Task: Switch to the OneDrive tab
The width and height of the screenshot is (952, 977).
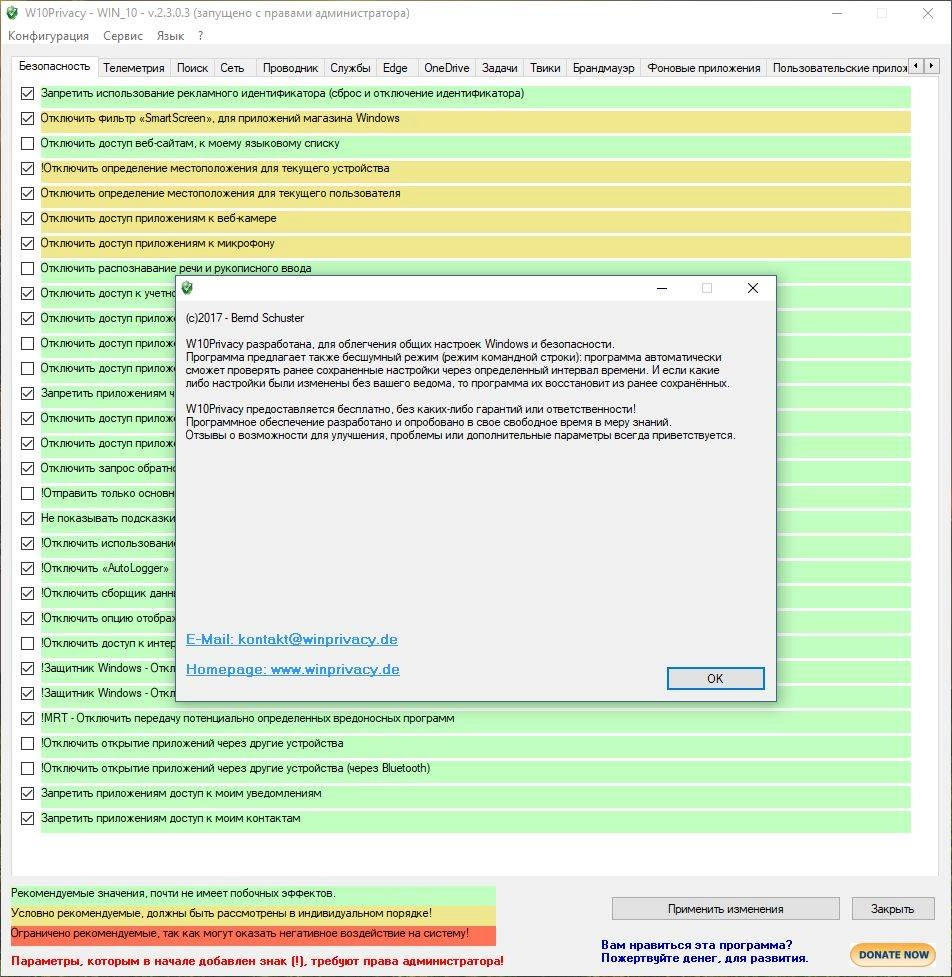Action: click(447, 68)
